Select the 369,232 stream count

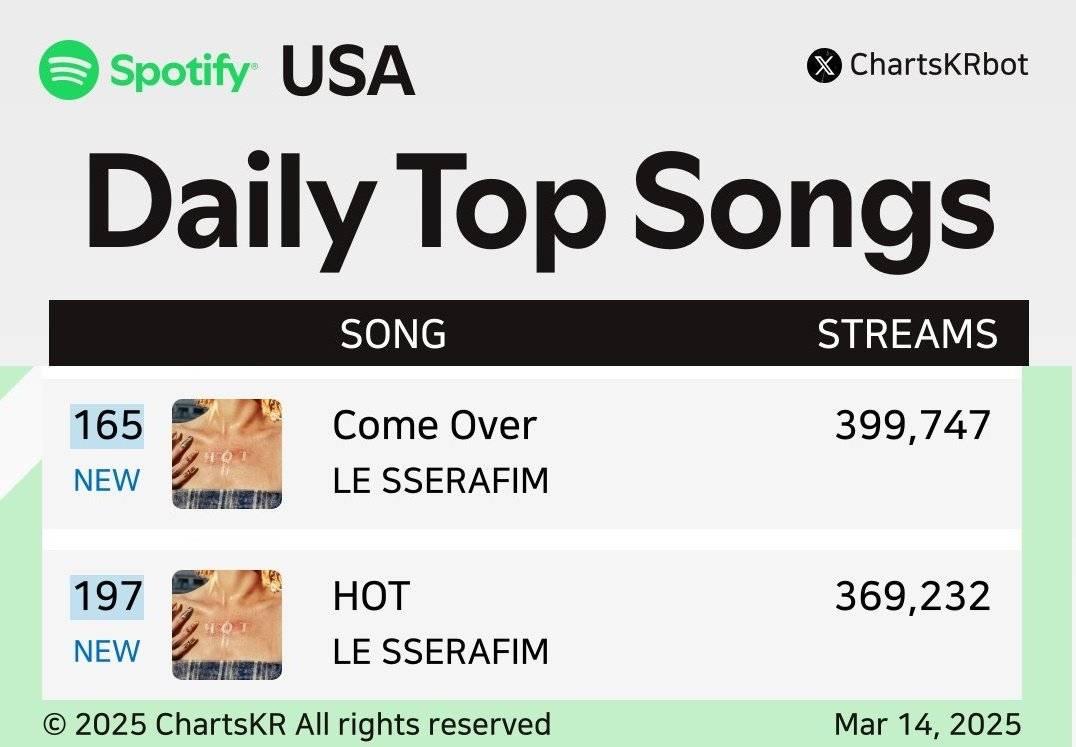point(913,596)
